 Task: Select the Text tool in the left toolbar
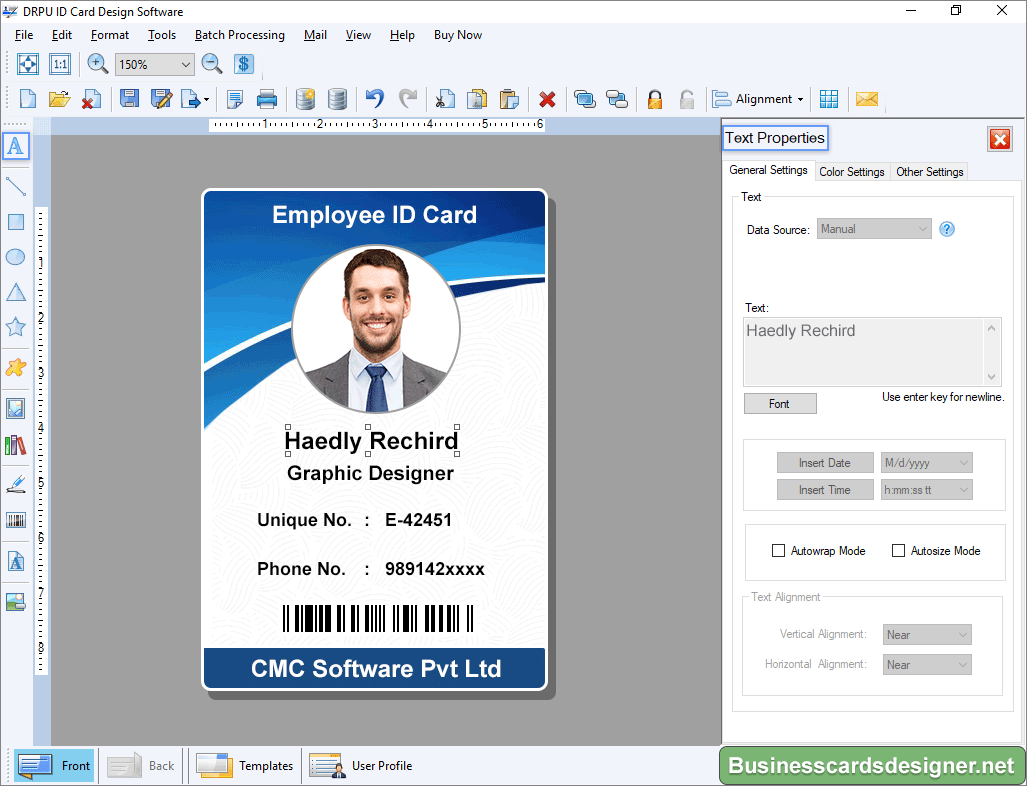[16, 145]
